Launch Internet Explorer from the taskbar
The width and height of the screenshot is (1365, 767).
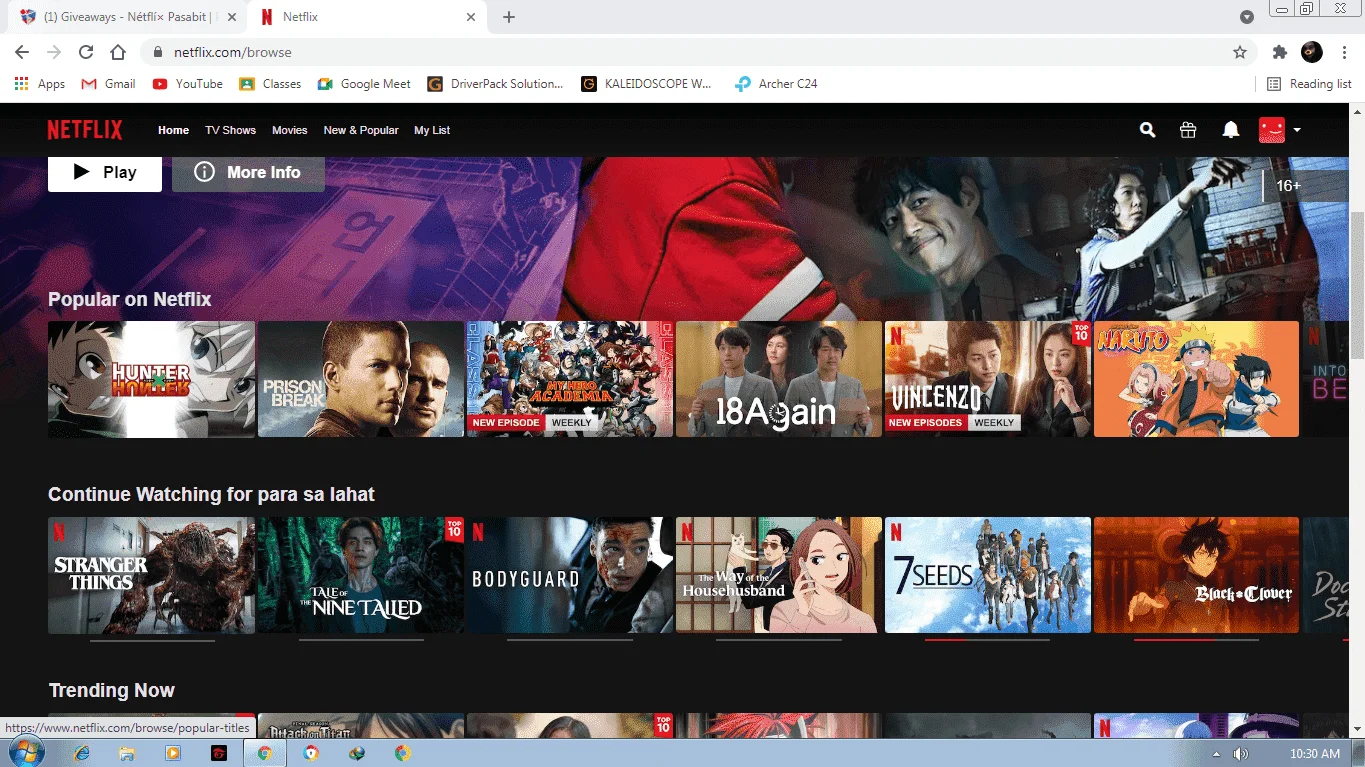82,753
